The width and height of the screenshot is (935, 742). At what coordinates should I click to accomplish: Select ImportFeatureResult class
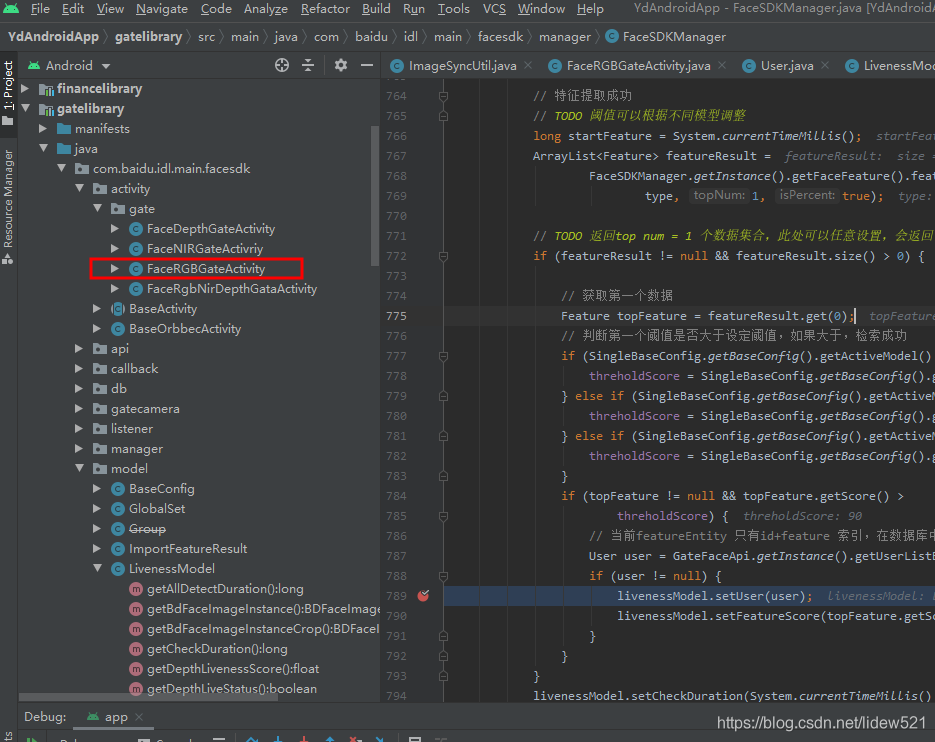tap(188, 549)
